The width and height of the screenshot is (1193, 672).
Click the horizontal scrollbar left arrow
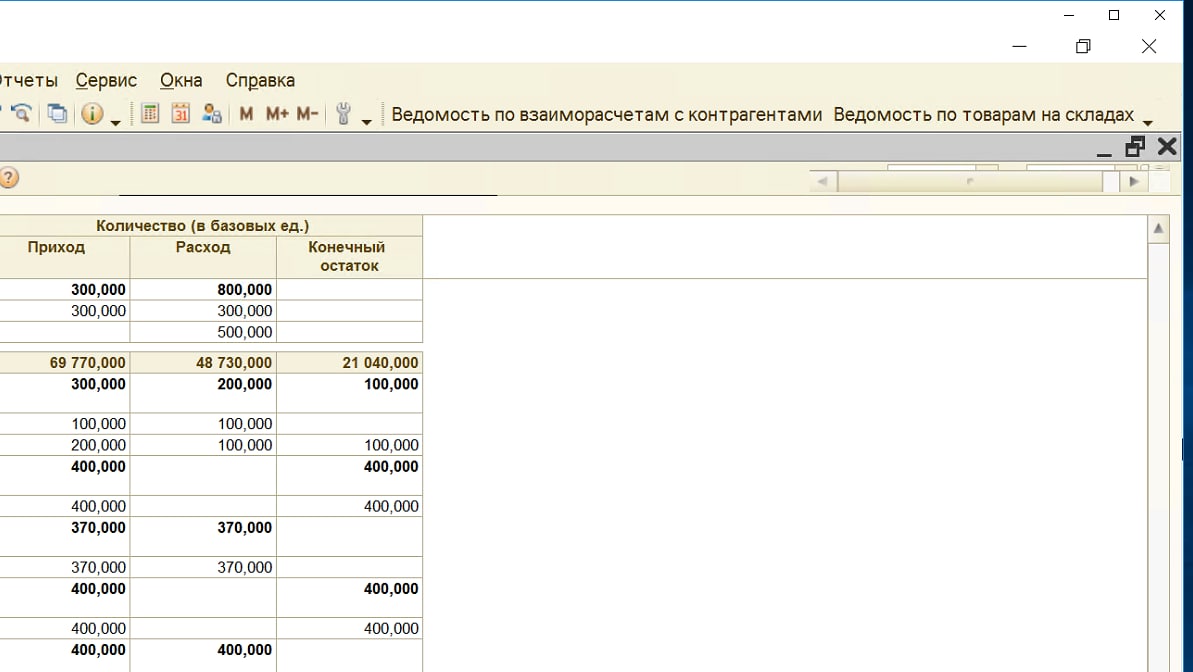click(822, 181)
